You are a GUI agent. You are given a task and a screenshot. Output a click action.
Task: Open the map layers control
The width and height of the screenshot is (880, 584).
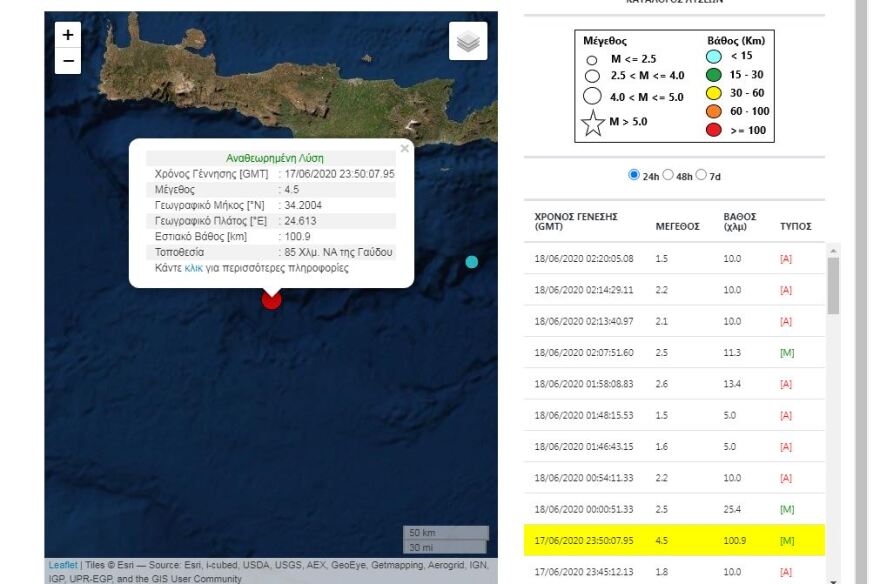tap(468, 42)
